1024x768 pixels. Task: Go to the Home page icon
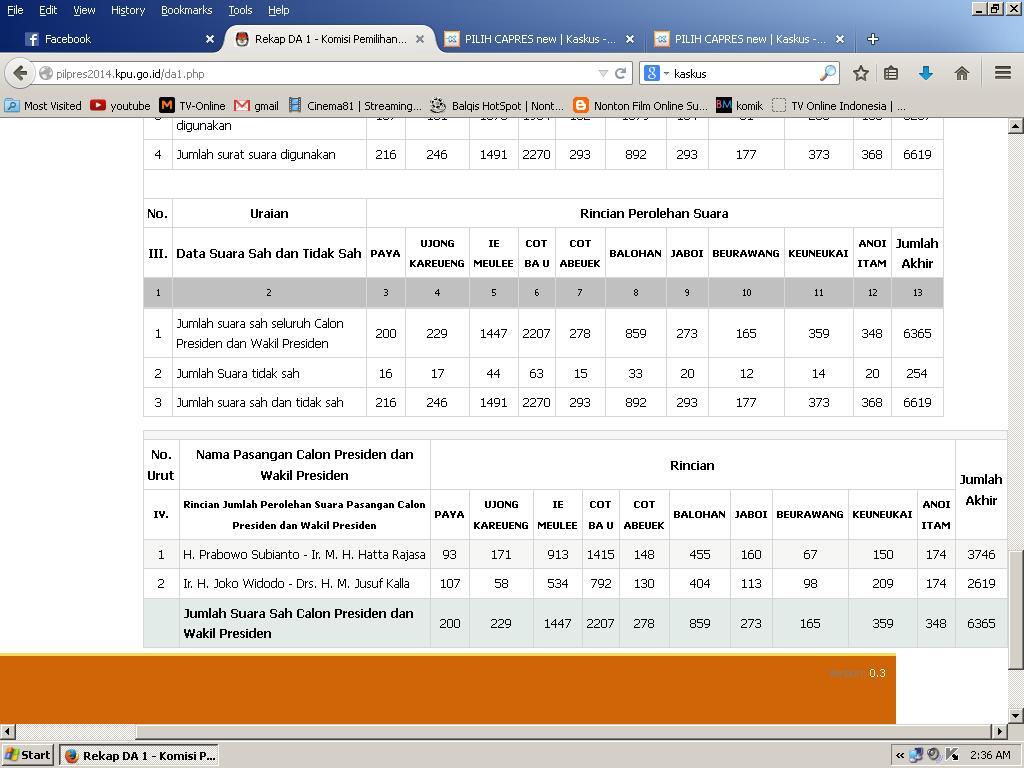point(961,73)
